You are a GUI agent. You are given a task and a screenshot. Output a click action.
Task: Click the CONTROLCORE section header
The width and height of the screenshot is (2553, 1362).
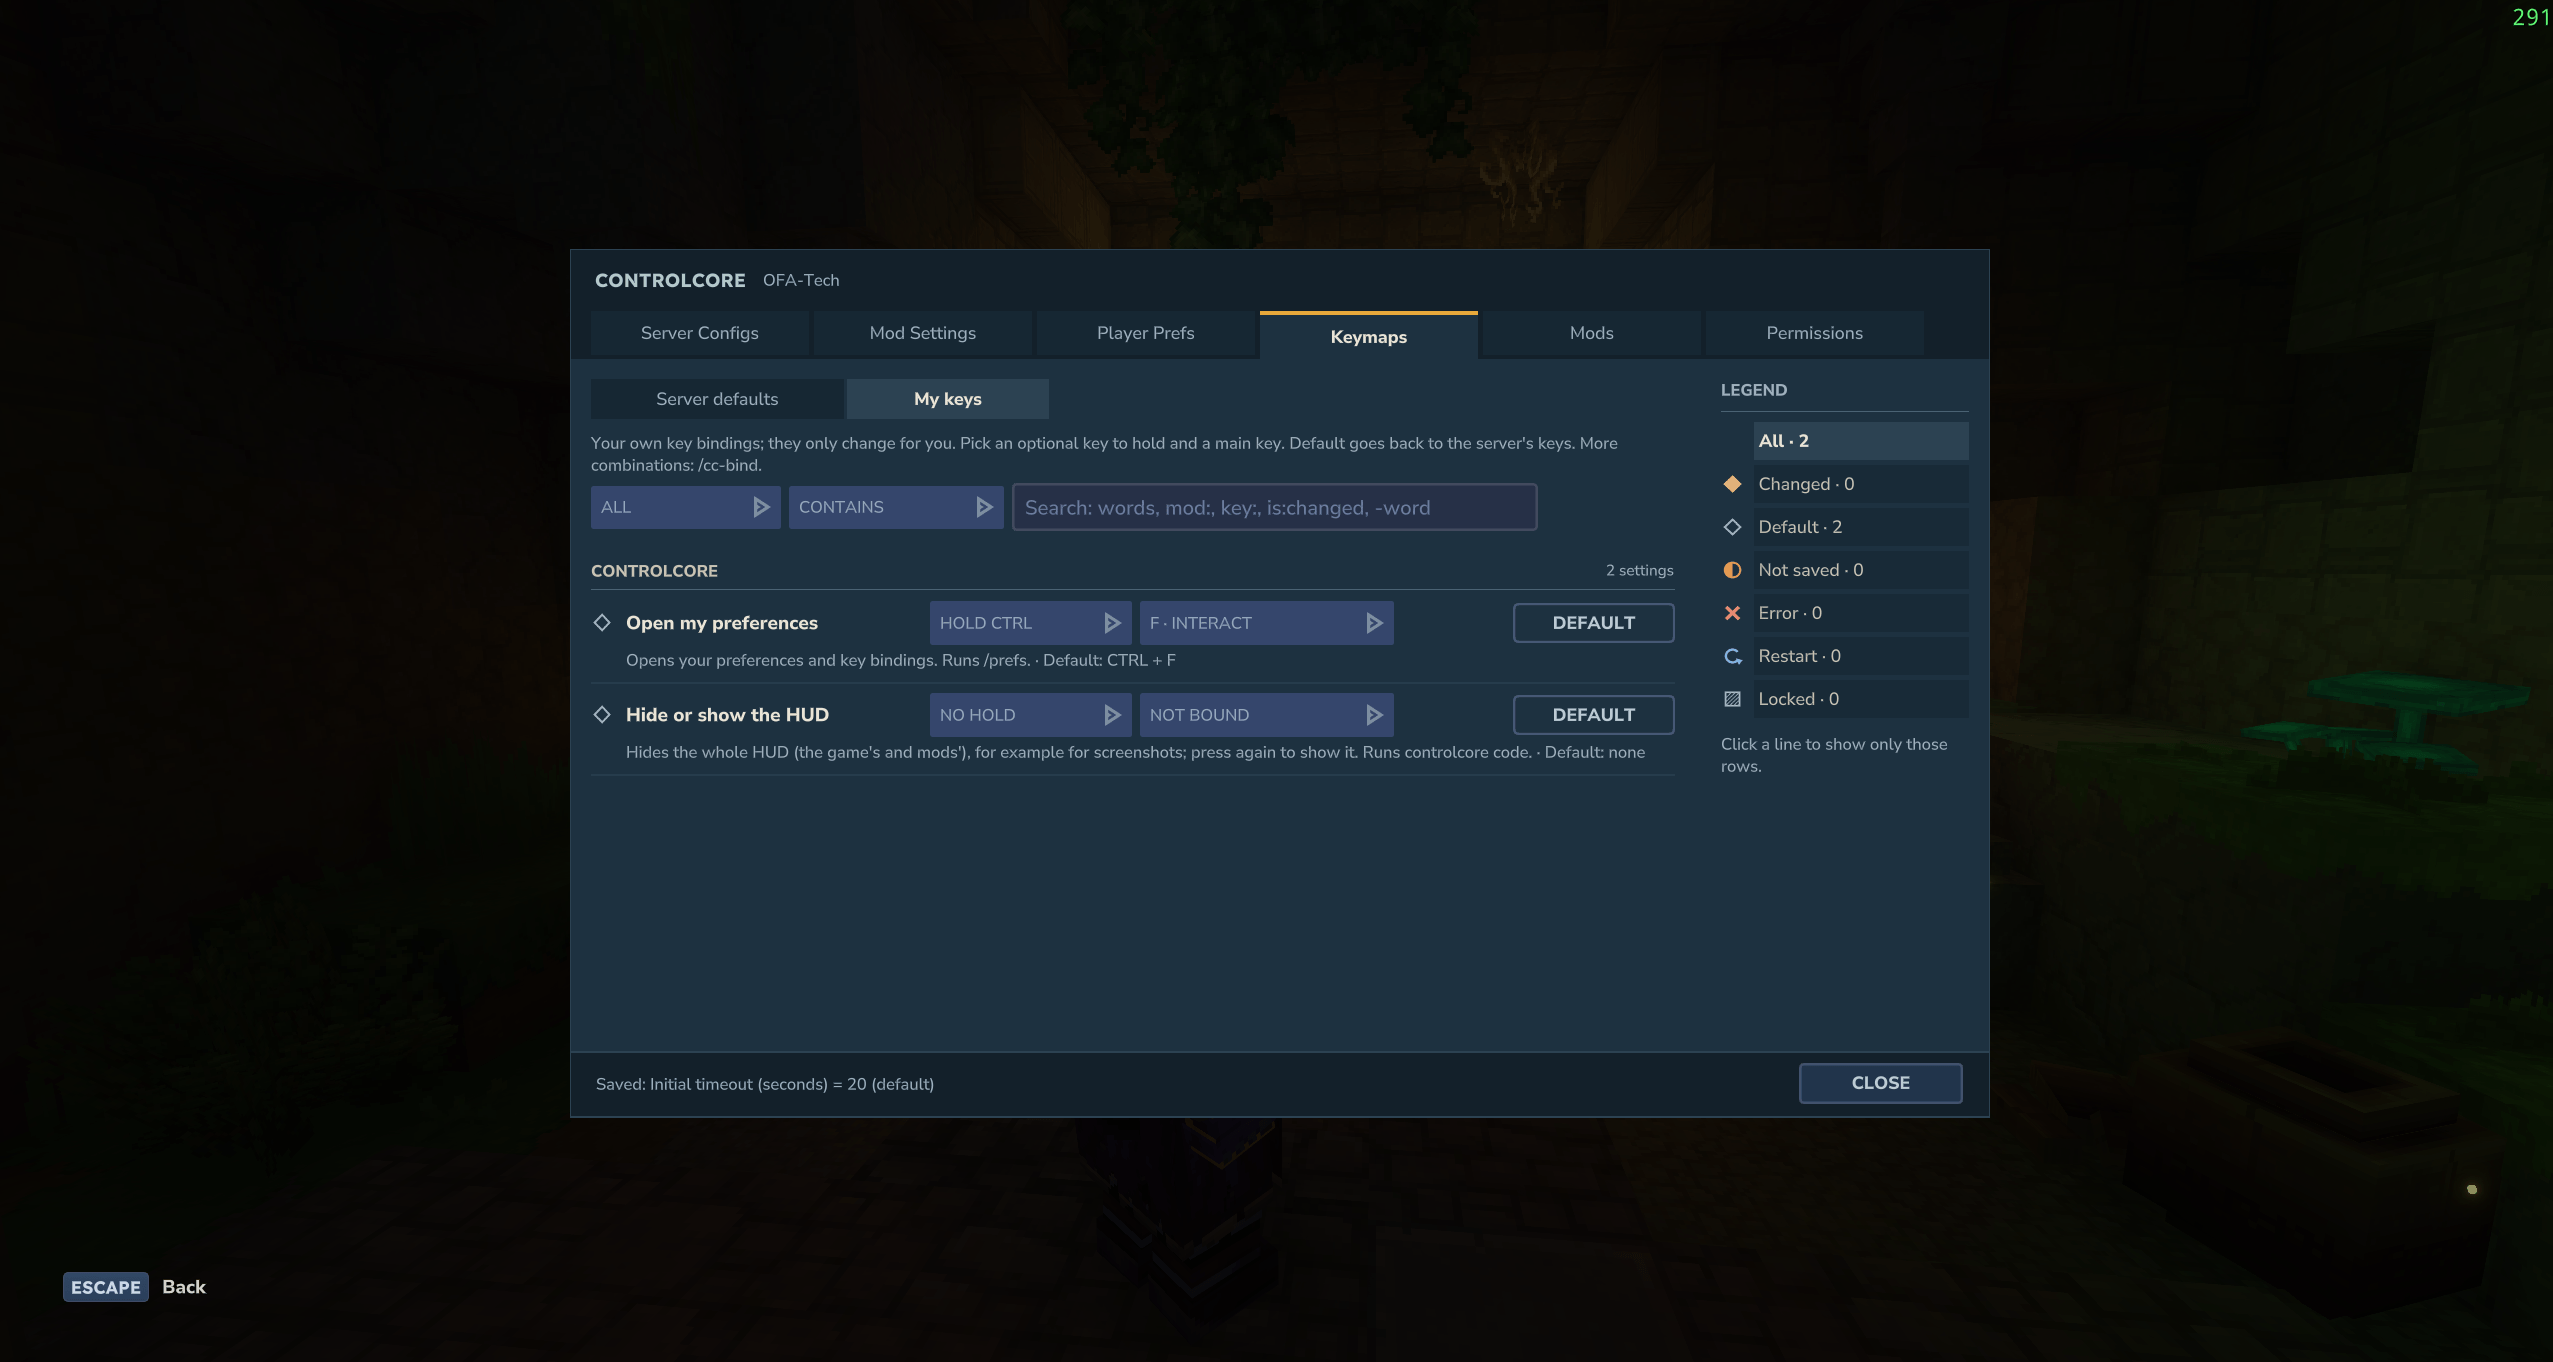point(654,571)
